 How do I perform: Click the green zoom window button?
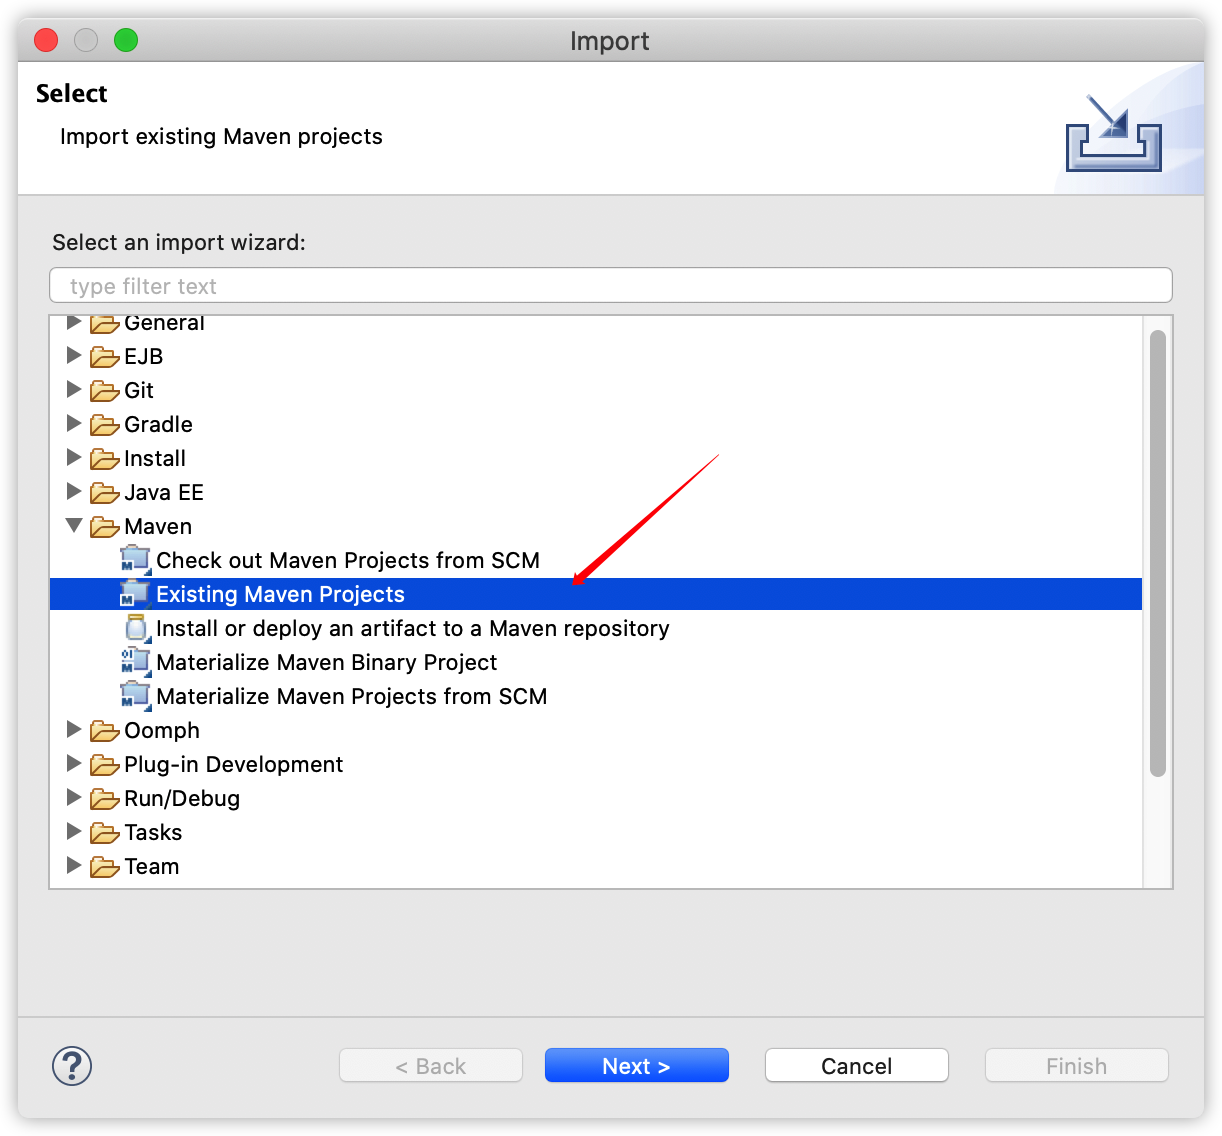click(126, 40)
